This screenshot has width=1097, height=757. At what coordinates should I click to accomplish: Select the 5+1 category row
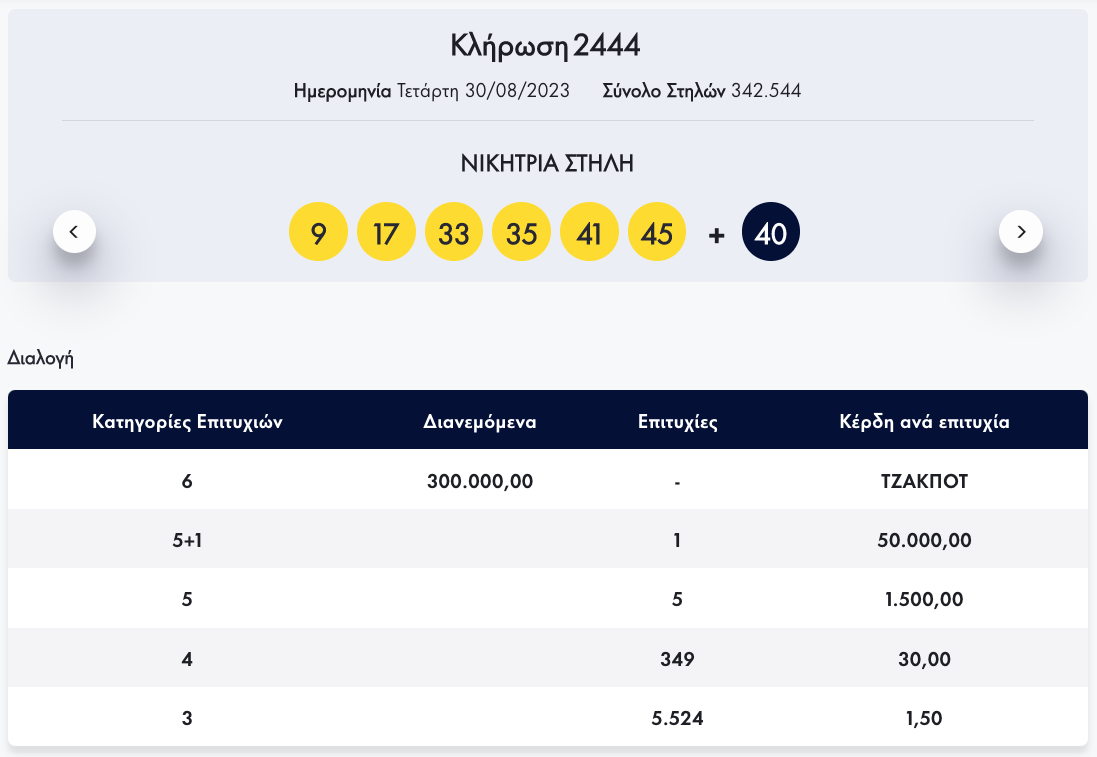(187, 540)
